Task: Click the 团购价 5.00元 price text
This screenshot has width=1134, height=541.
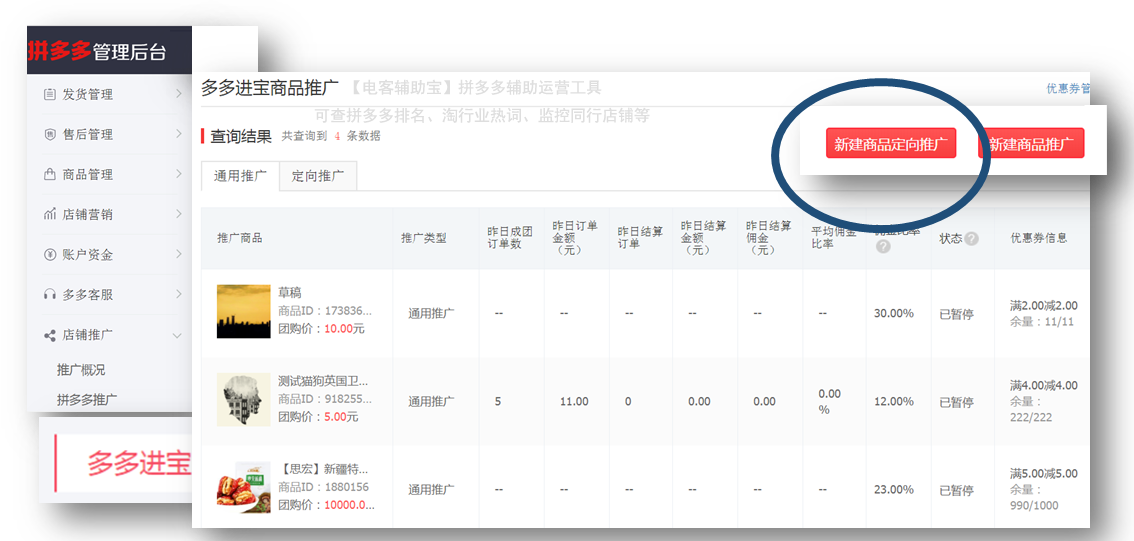Action: [x=318, y=417]
